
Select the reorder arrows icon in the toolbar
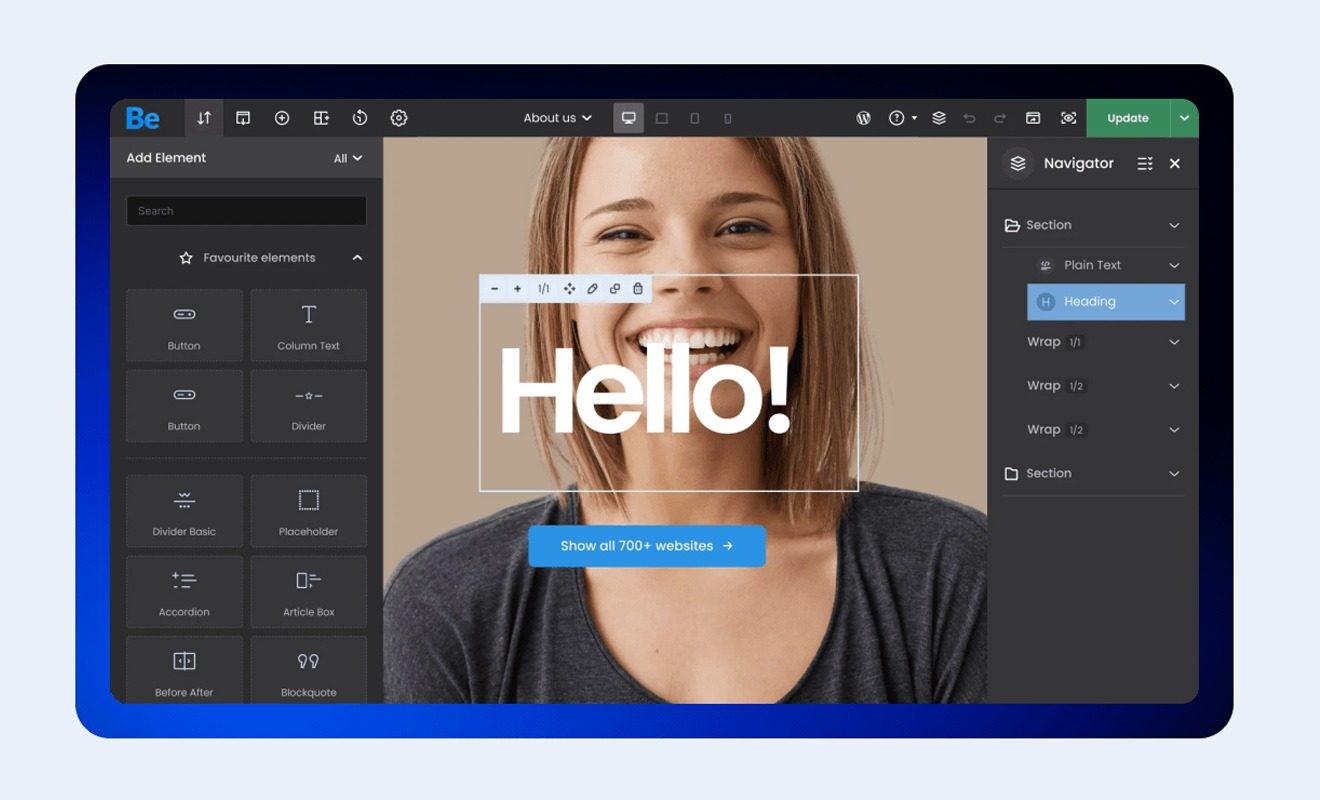point(204,118)
